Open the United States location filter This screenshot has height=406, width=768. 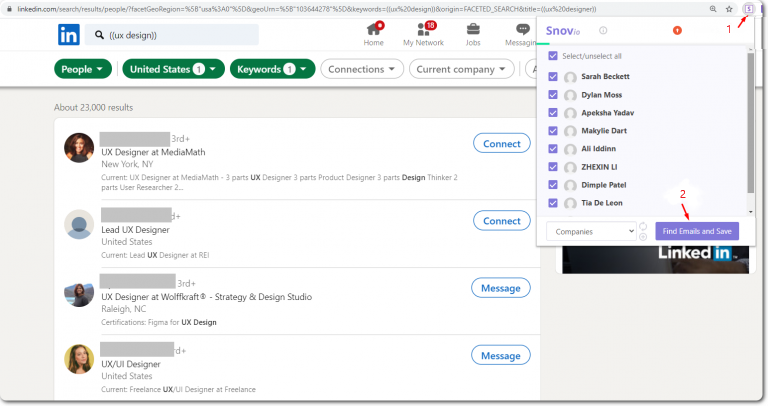tap(173, 69)
